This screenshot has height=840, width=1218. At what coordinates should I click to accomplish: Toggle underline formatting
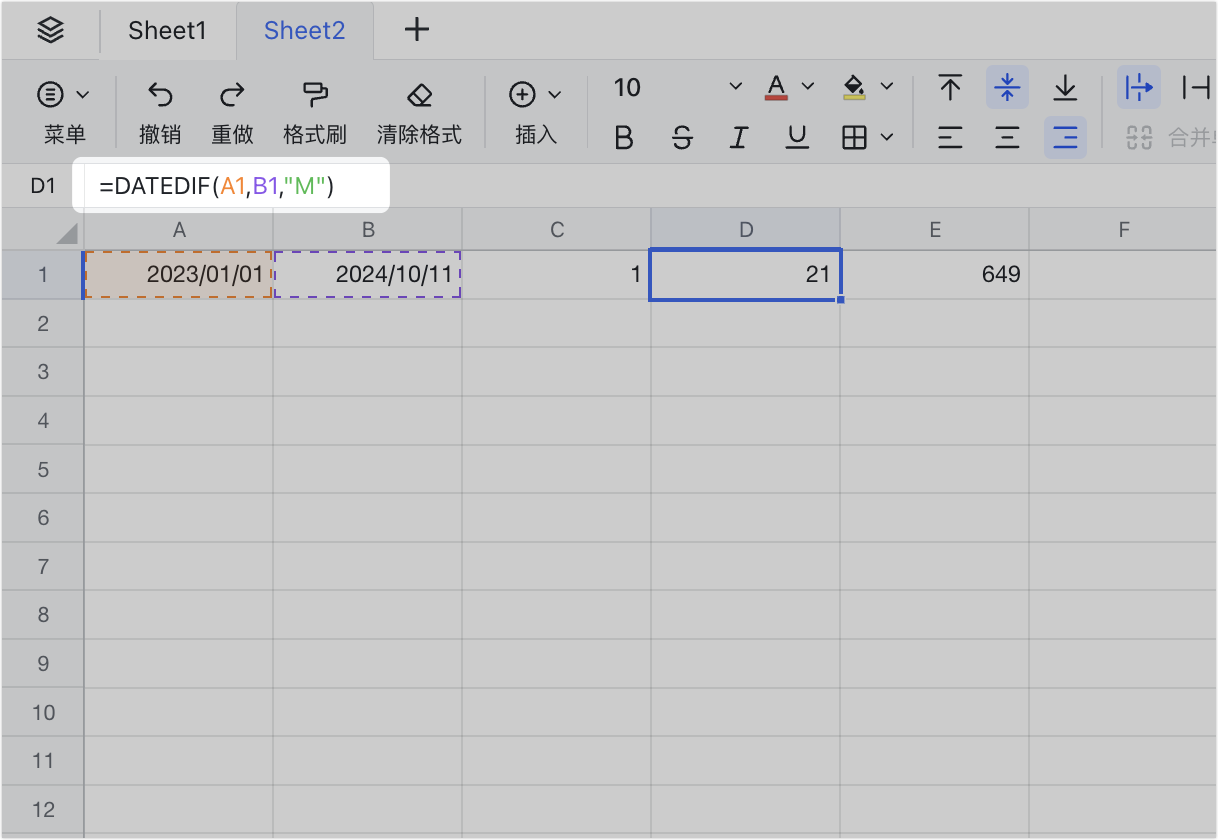pyautogui.click(x=797, y=138)
